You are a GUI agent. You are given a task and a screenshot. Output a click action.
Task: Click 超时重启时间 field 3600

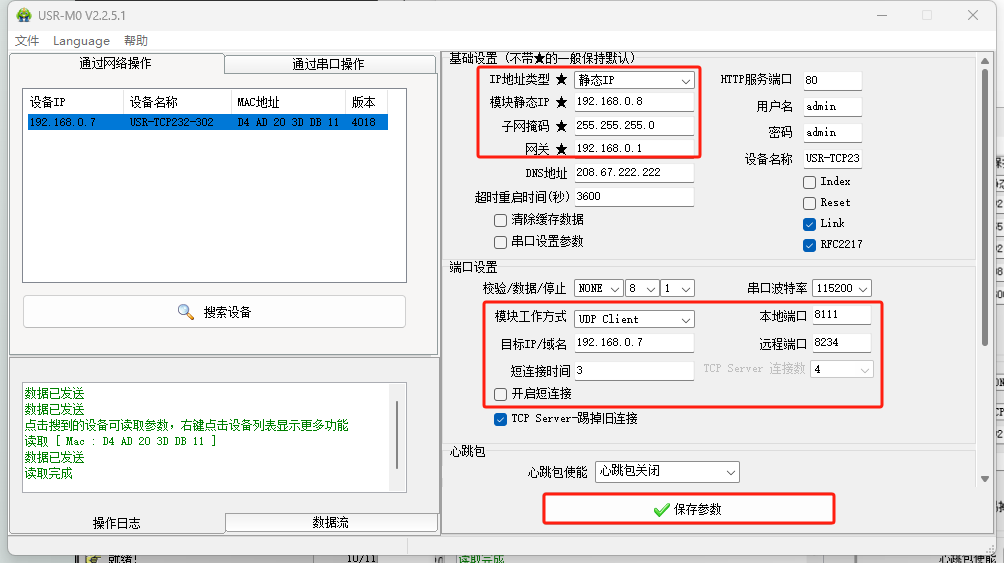click(634, 197)
